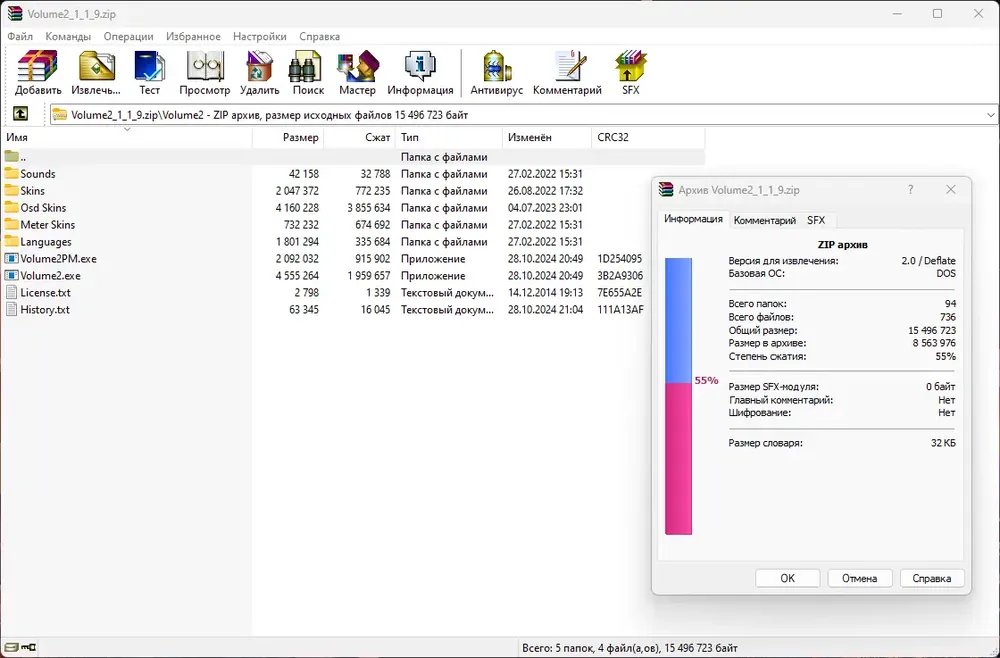Run the Антивирус scan tool
Viewport: 1000px width, 658px height.
[x=496, y=66]
